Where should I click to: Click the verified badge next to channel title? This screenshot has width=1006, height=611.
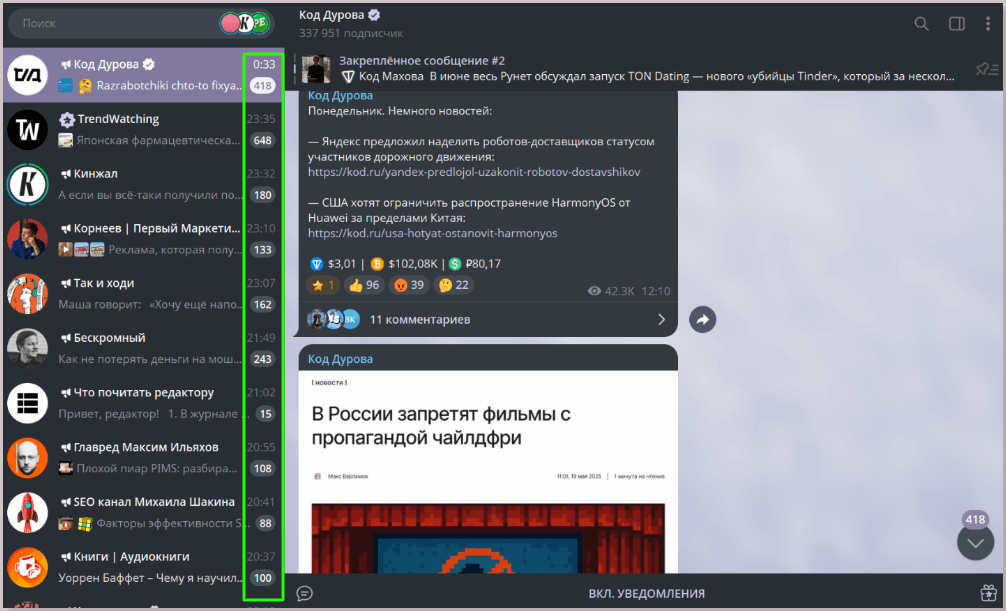coord(374,15)
